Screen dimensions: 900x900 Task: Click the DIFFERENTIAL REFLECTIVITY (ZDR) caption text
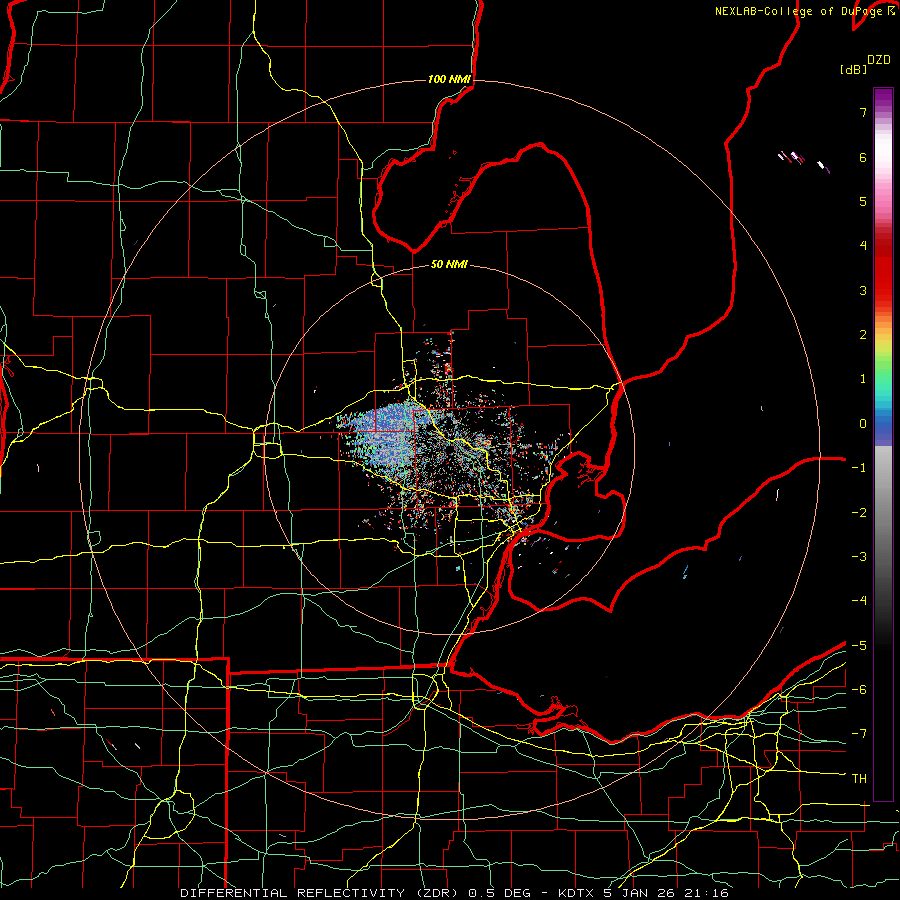point(319,893)
